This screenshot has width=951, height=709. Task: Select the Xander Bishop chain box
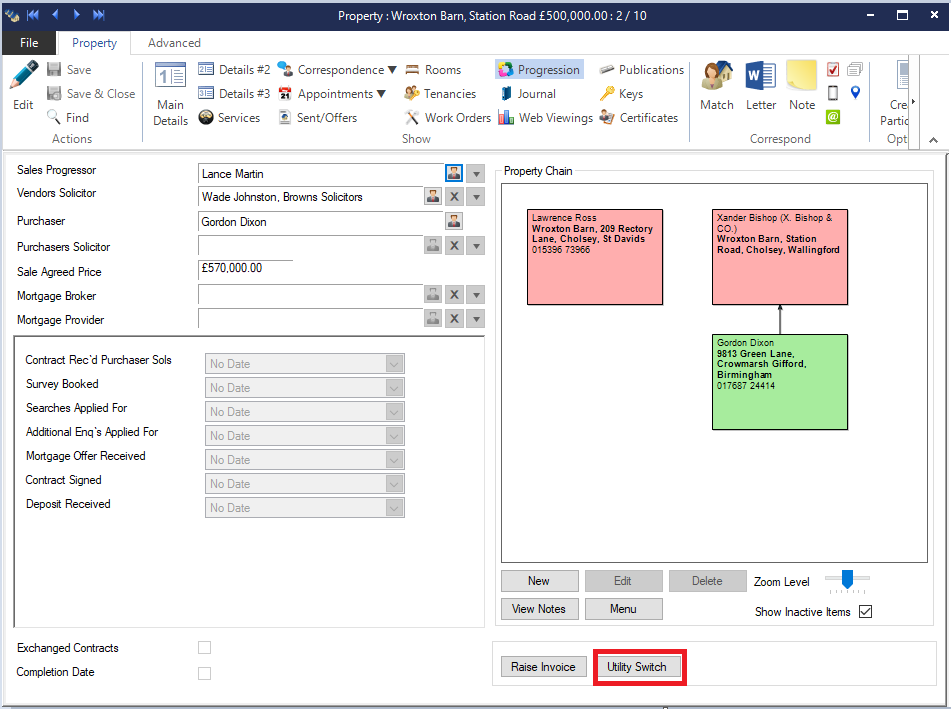(780, 257)
